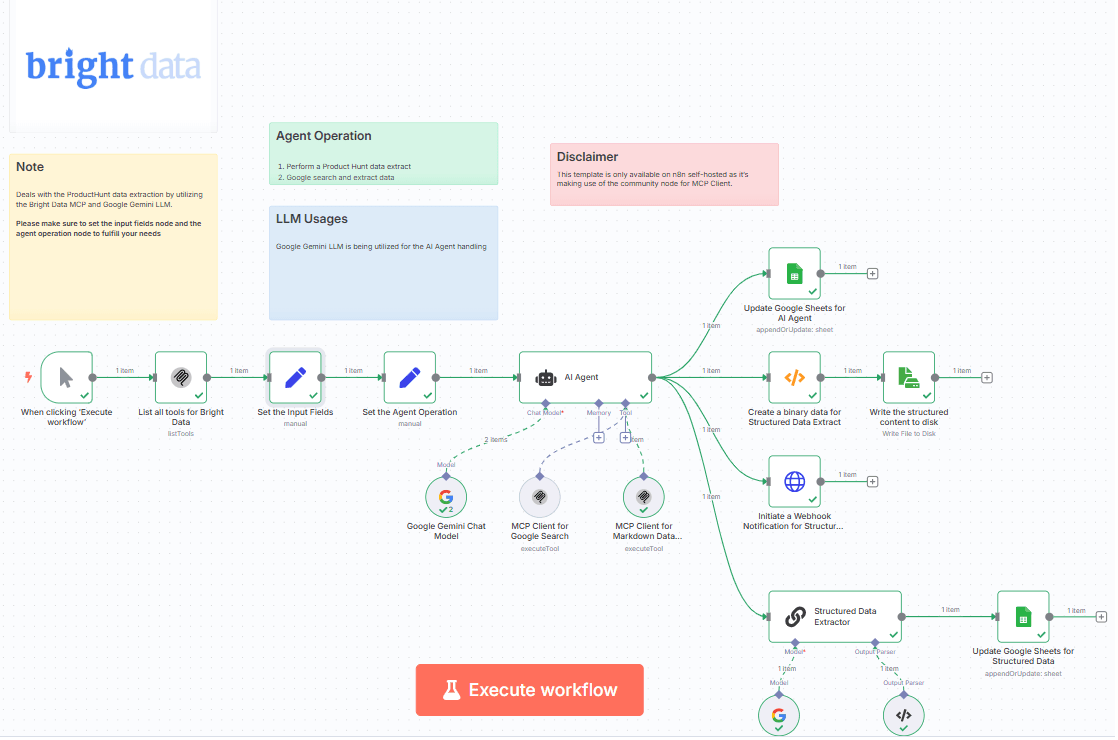This screenshot has width=1118, height=740.
Task: Click the Structured Data Extractor Model connector
Action: pos(795,643)
